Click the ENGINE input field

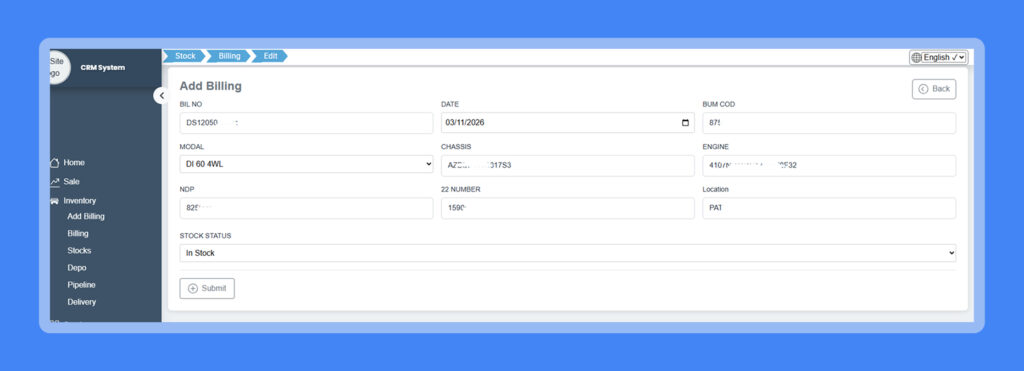(x=829, y=165)
